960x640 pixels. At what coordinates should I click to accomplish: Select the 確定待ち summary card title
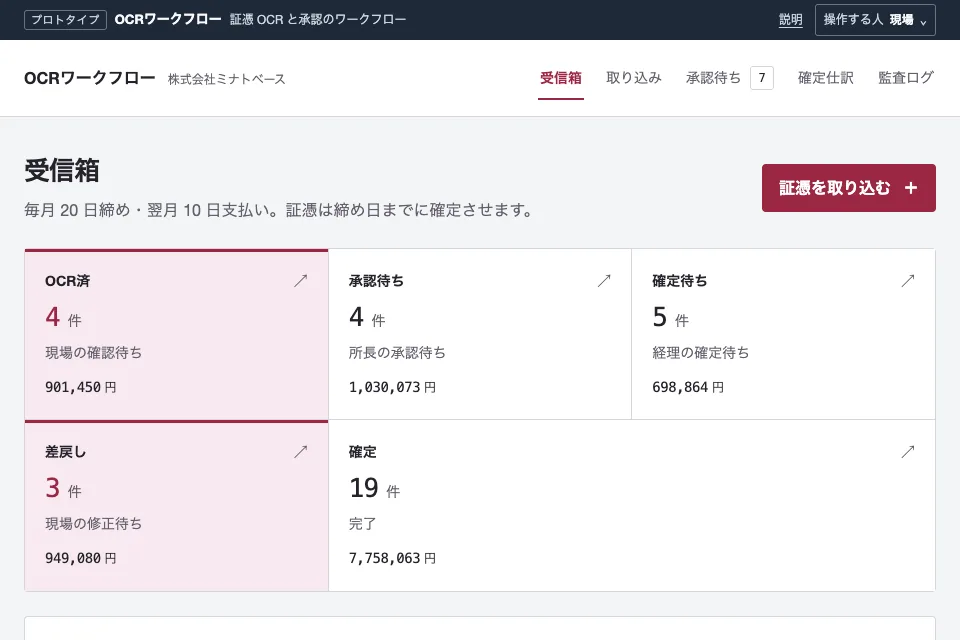[680, 280]
